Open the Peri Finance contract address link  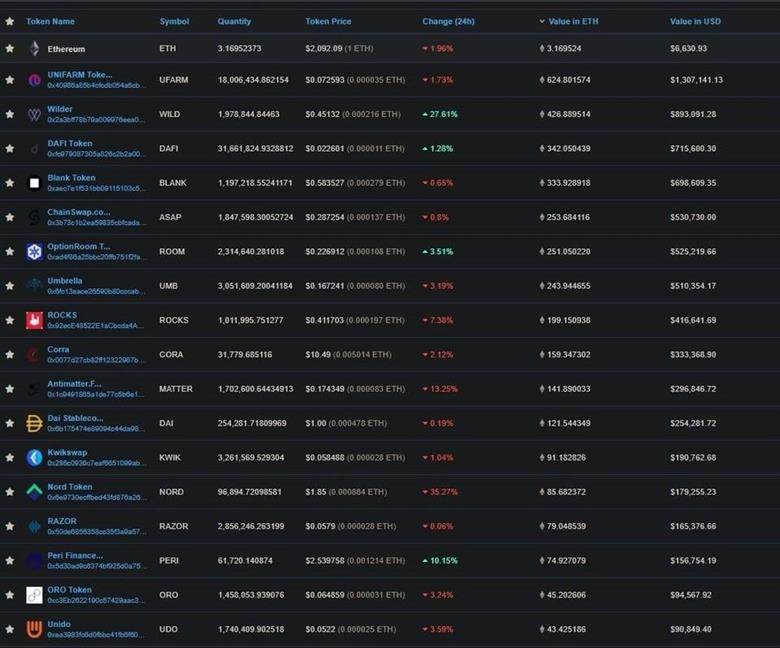[x=97, y=566]
